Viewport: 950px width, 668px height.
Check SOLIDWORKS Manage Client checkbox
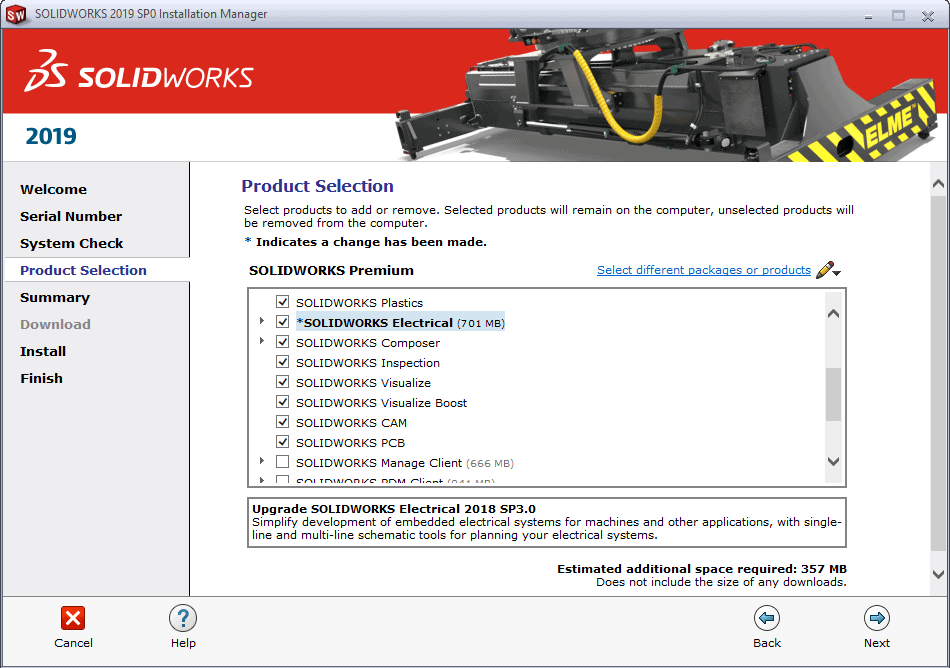coord(282,461)
